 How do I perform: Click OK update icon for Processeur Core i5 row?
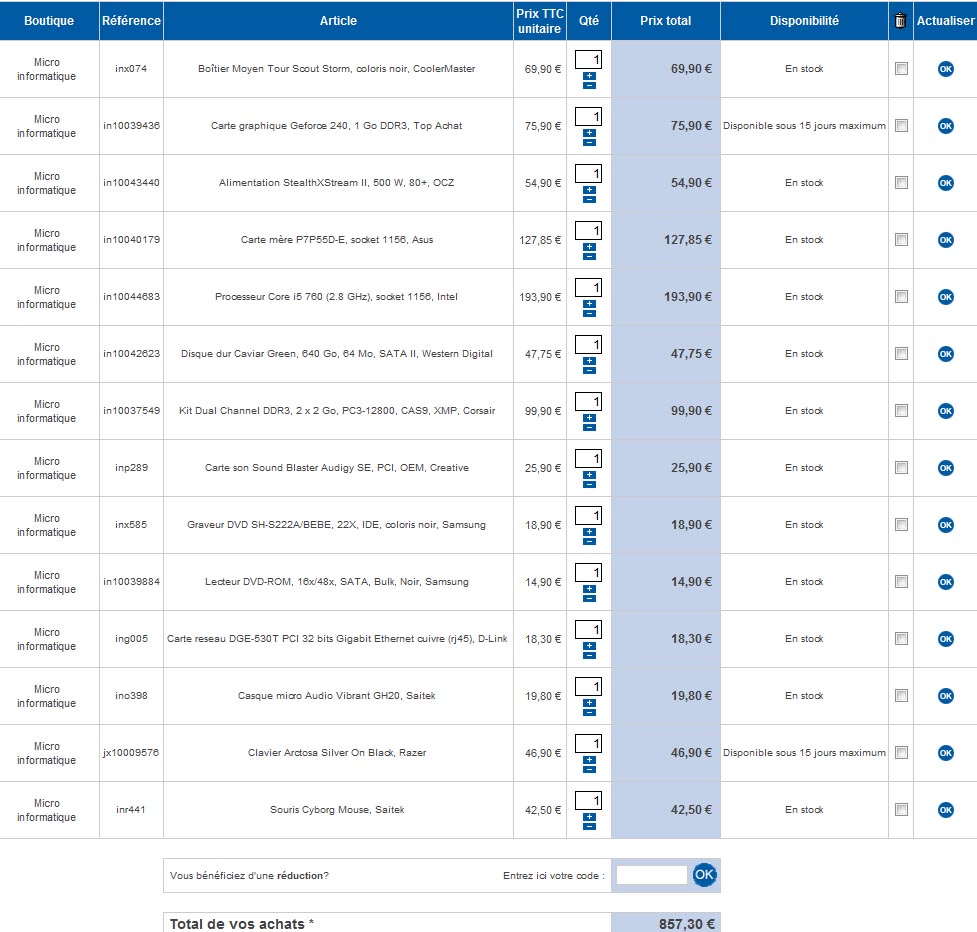pos(945,297)
